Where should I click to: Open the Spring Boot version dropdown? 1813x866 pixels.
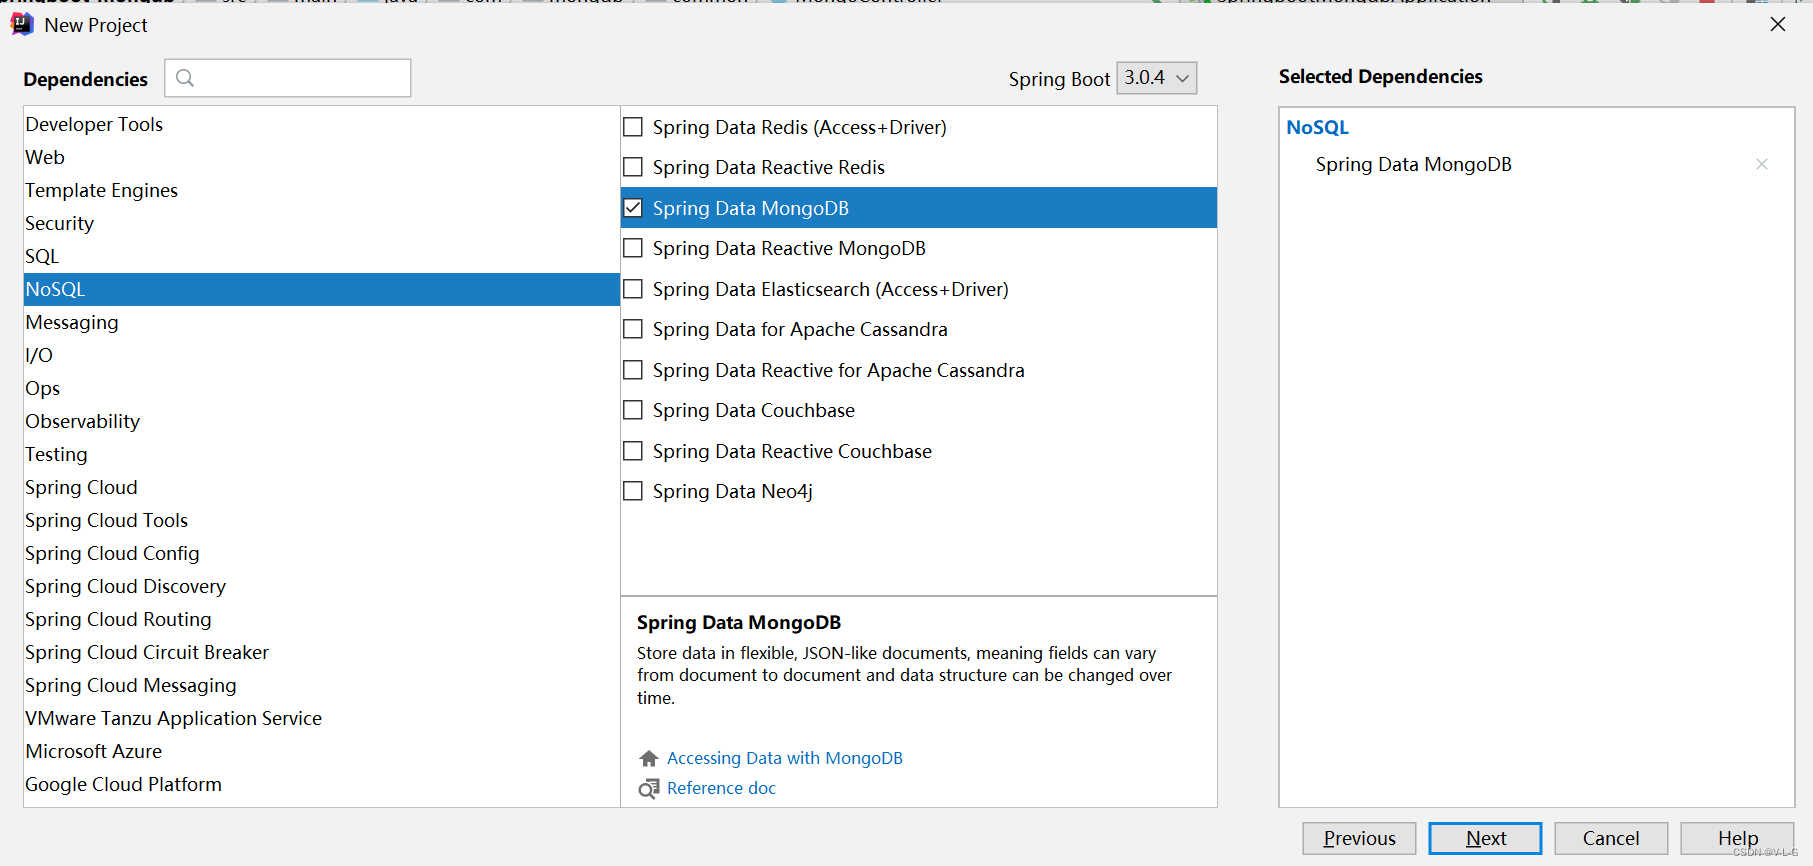(1156, 78)
